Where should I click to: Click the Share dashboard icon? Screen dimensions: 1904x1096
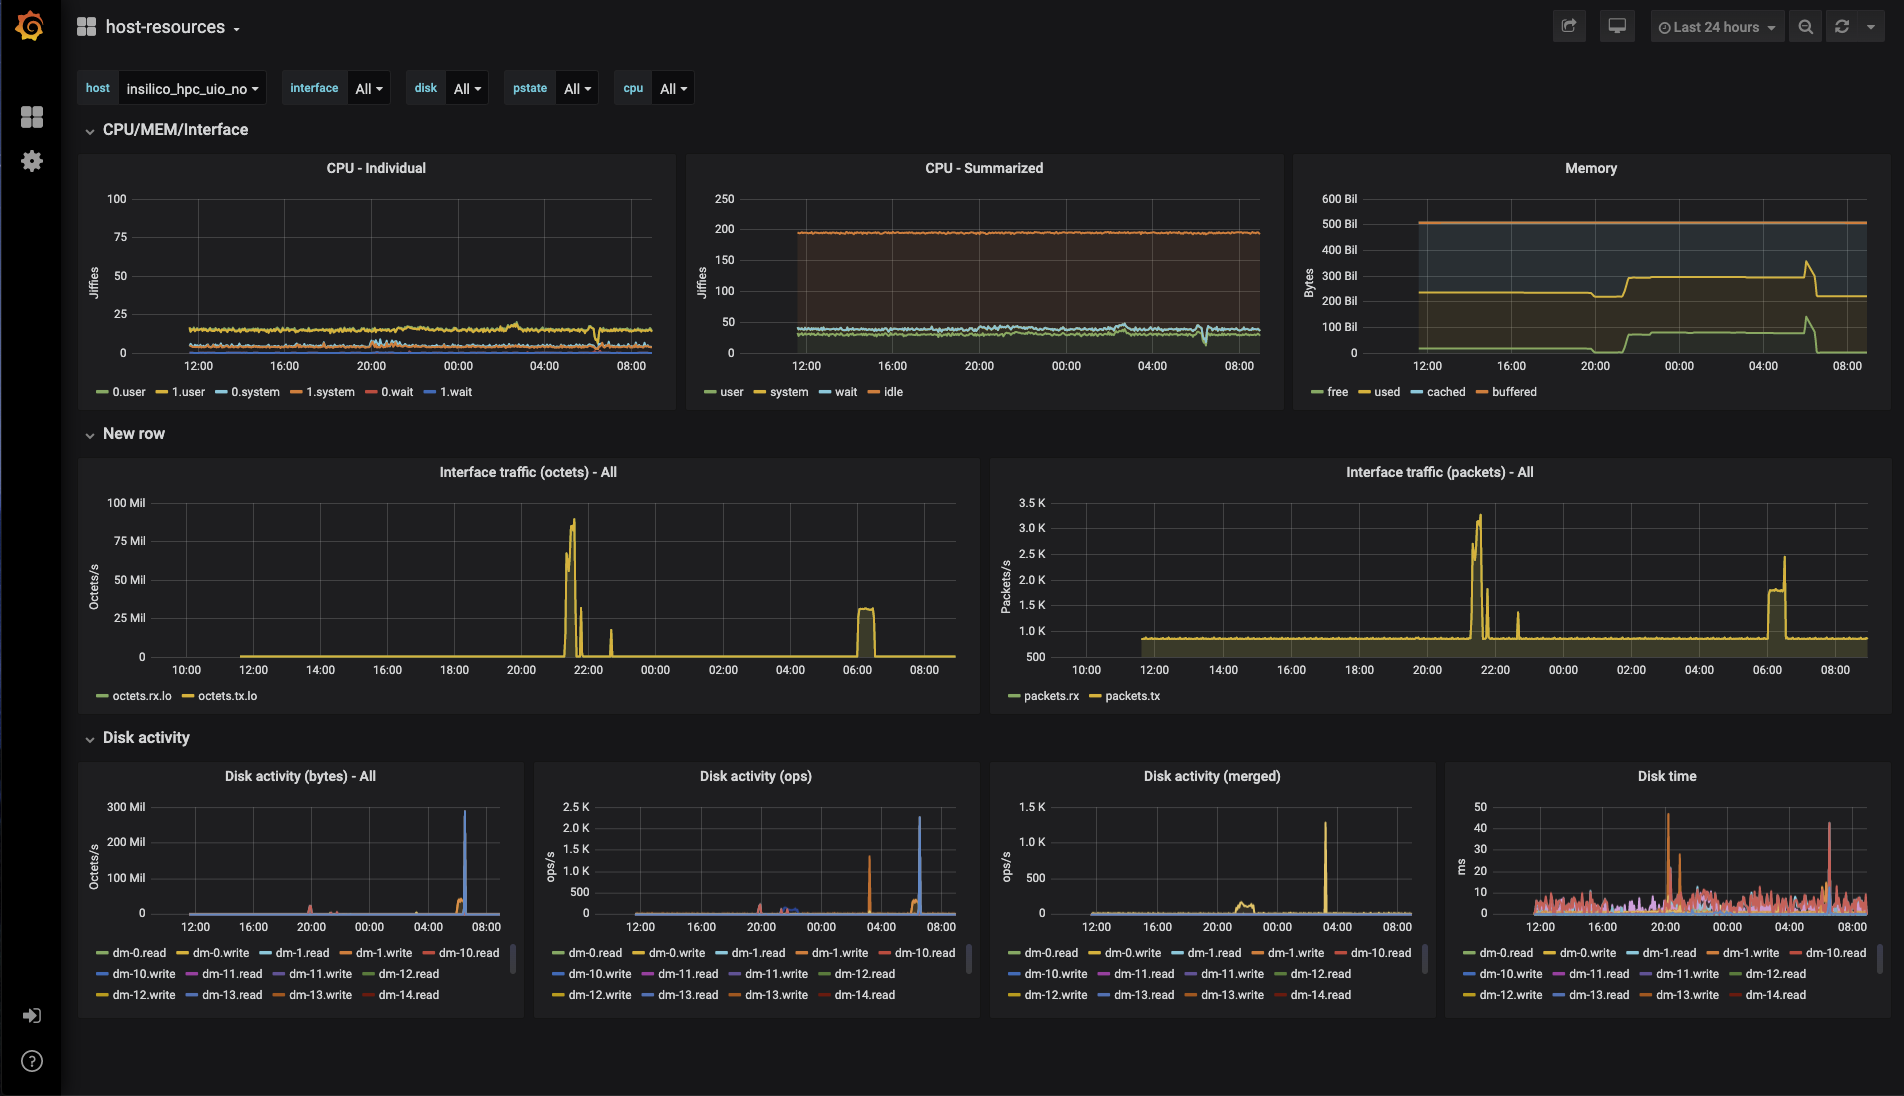(x=1569, y=27)
